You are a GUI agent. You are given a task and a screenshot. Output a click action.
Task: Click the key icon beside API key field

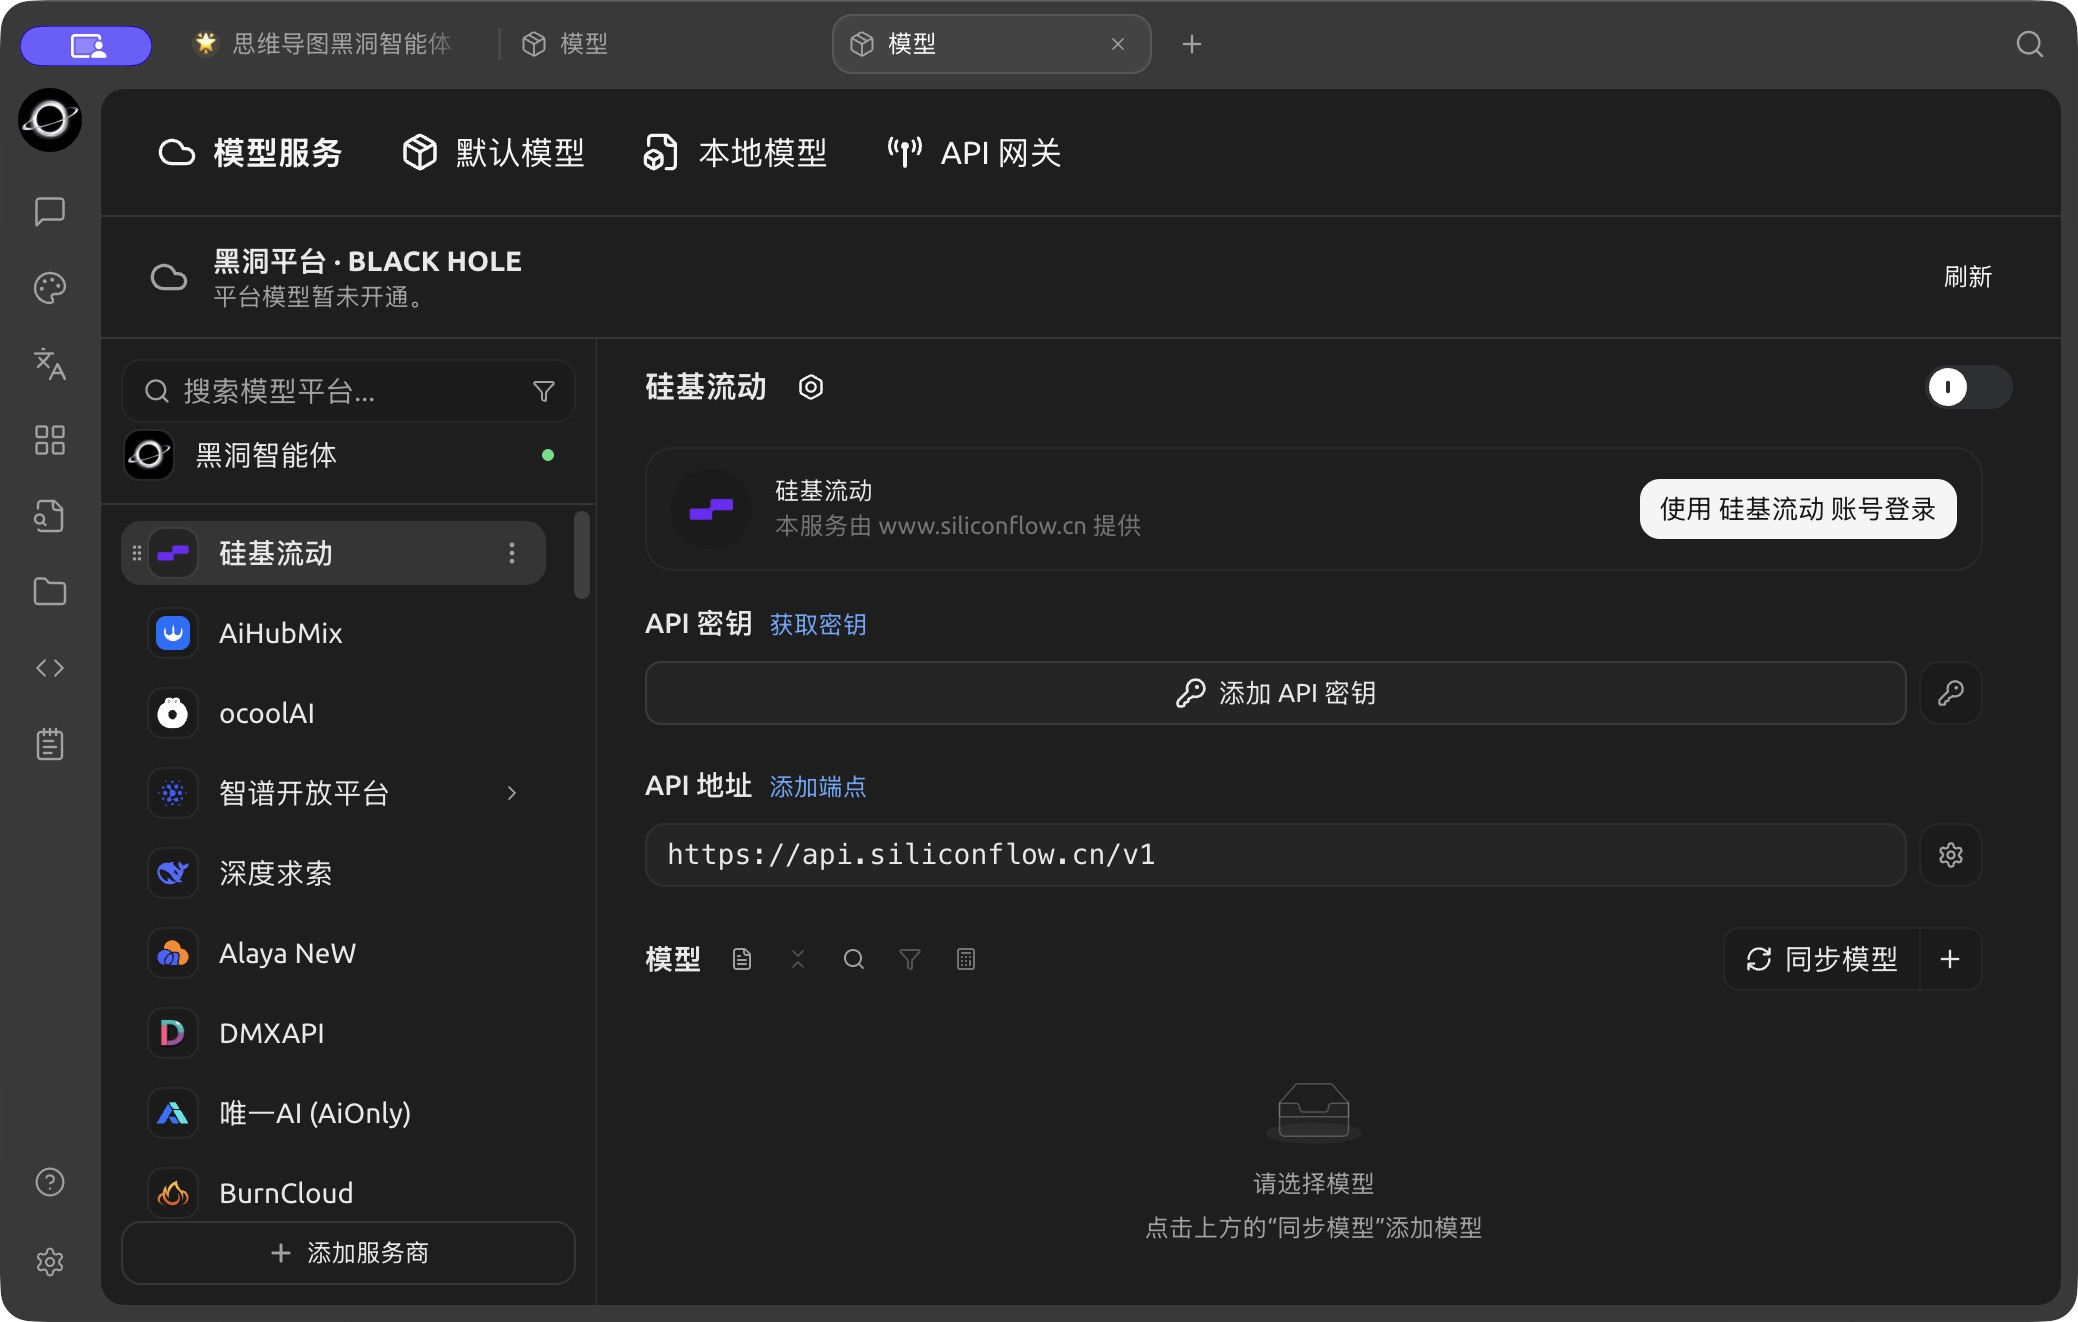[1951, 693]
